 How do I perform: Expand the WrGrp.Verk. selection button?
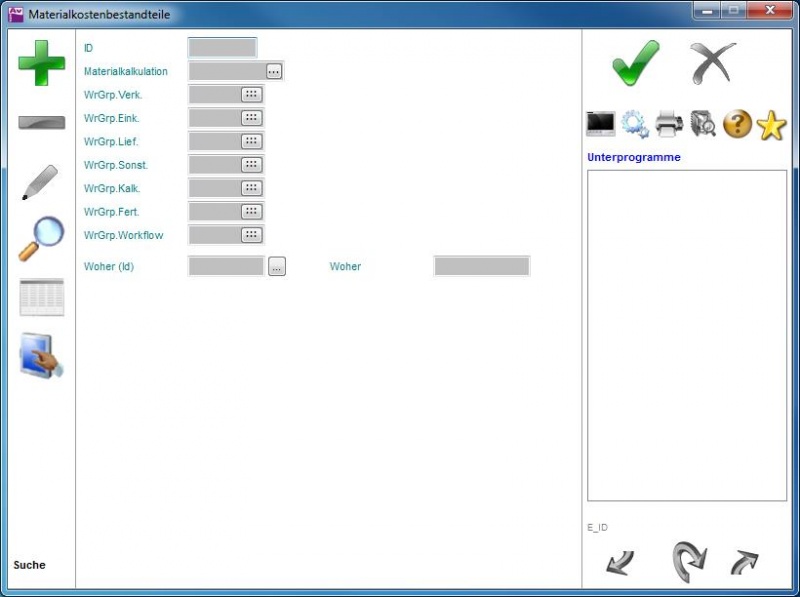[x=251, y=94]
